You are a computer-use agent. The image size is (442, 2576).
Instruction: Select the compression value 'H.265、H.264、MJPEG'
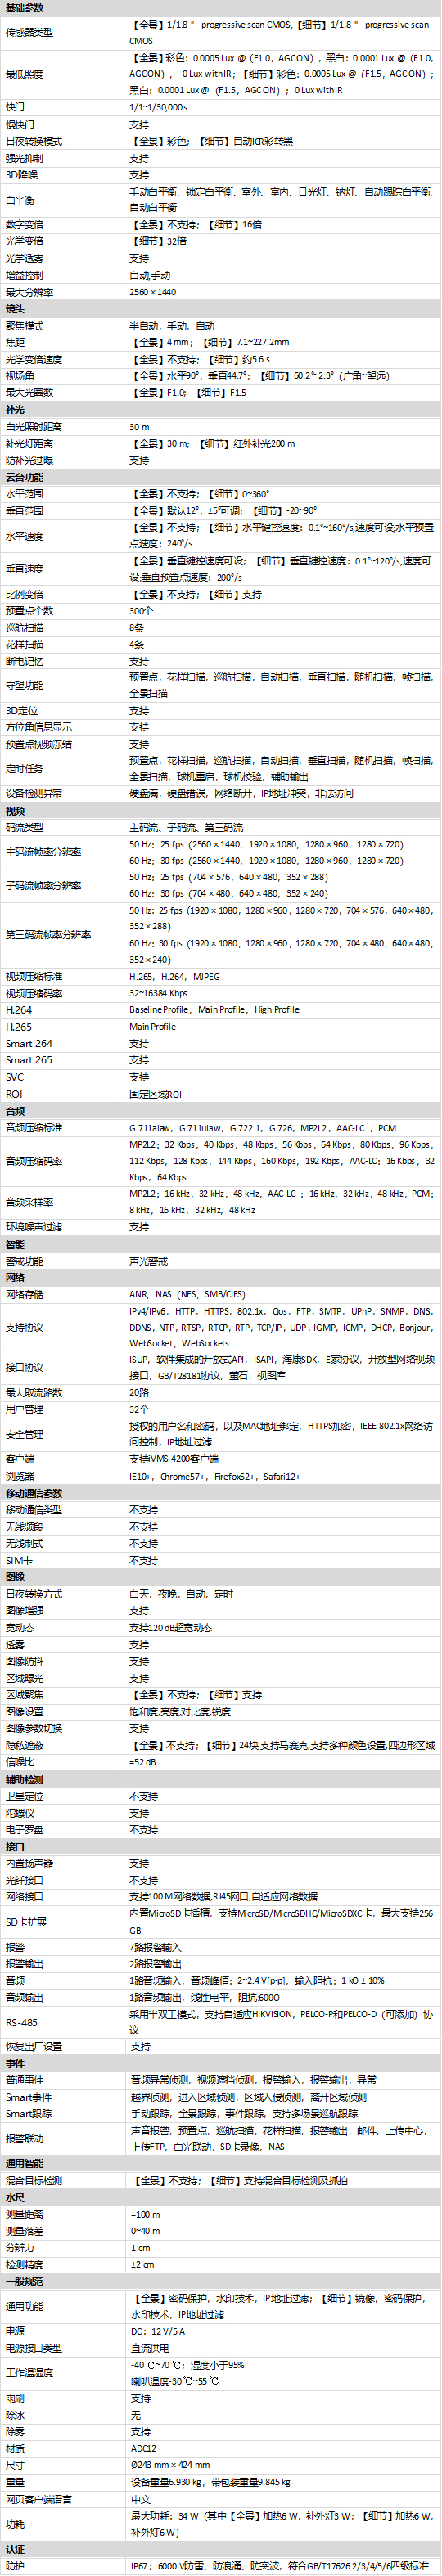174,977
